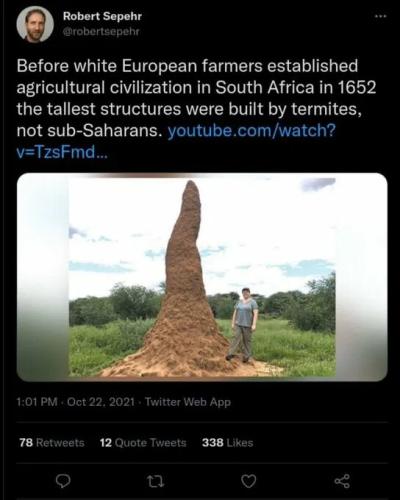Click the person standing in the photo
The height and width of the screenshot is (500, 400).
tap(244, 325)
